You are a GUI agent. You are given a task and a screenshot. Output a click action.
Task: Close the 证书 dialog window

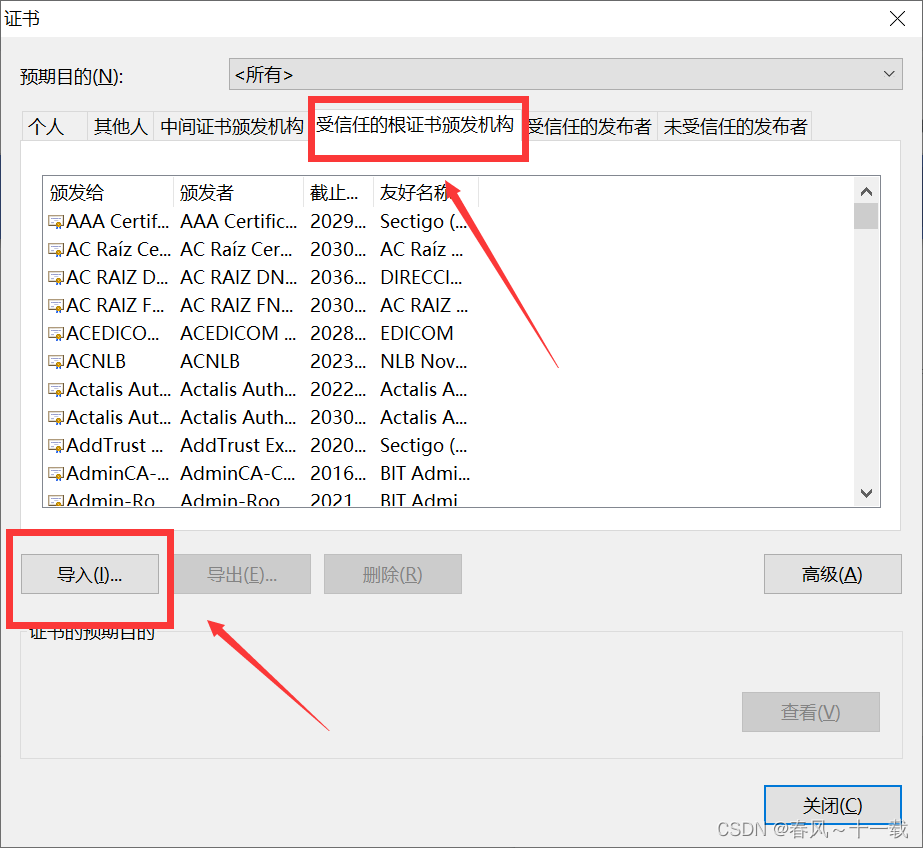pyautogui.click(x=897, y=19)
